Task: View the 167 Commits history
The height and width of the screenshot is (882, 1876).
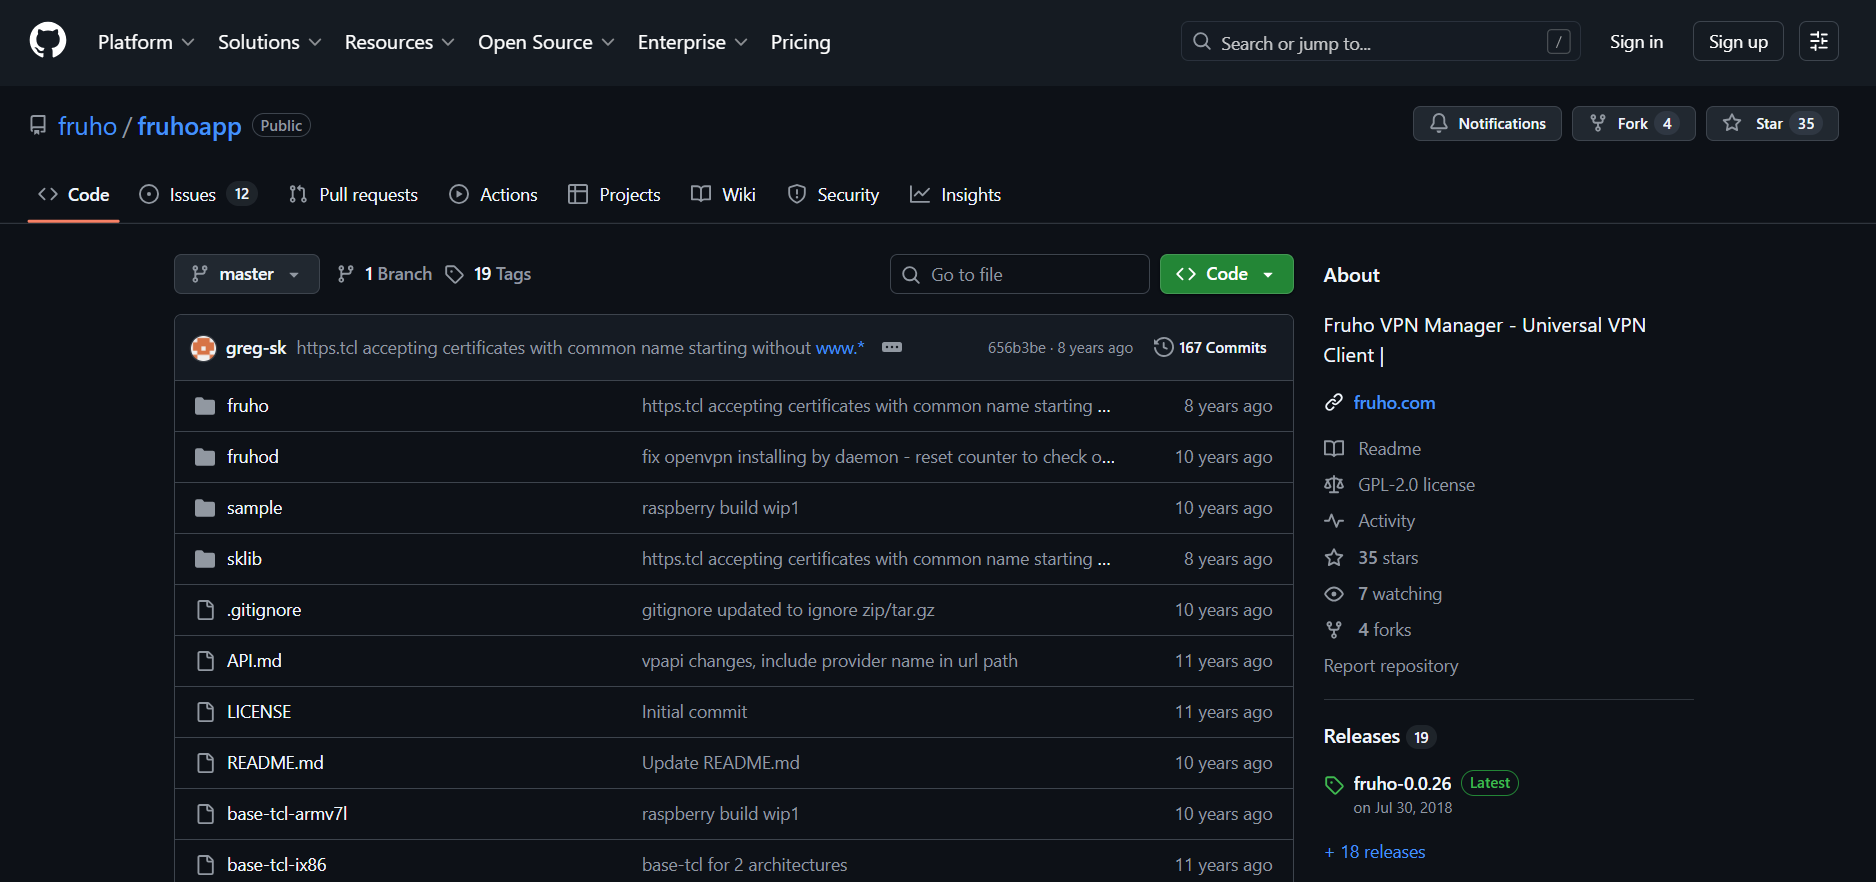Action: tap(1211, 347)
